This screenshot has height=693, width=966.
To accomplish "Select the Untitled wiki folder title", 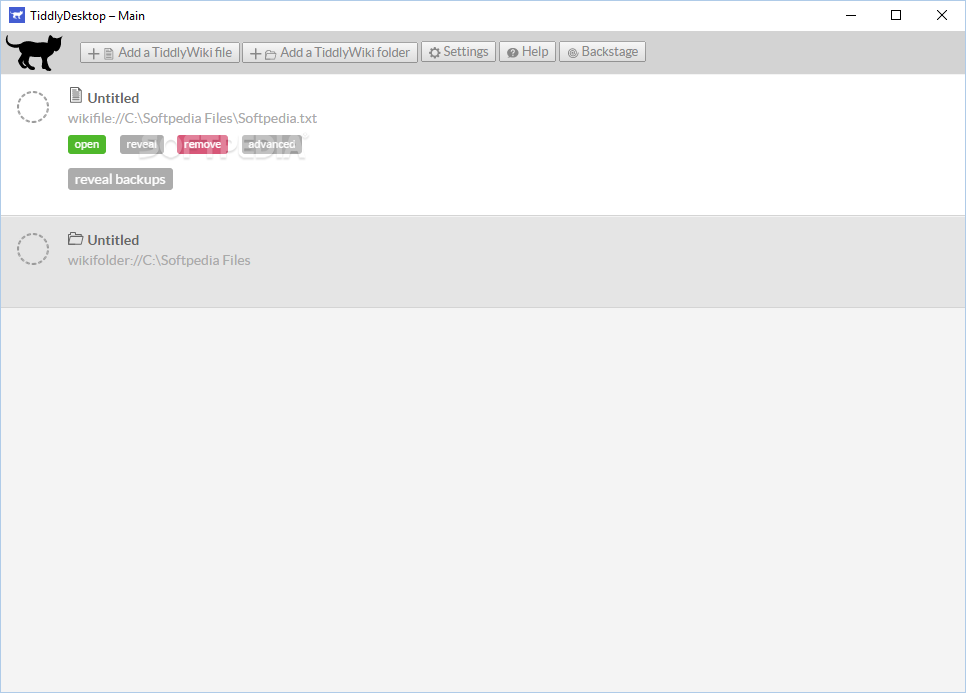I will 113,240.
